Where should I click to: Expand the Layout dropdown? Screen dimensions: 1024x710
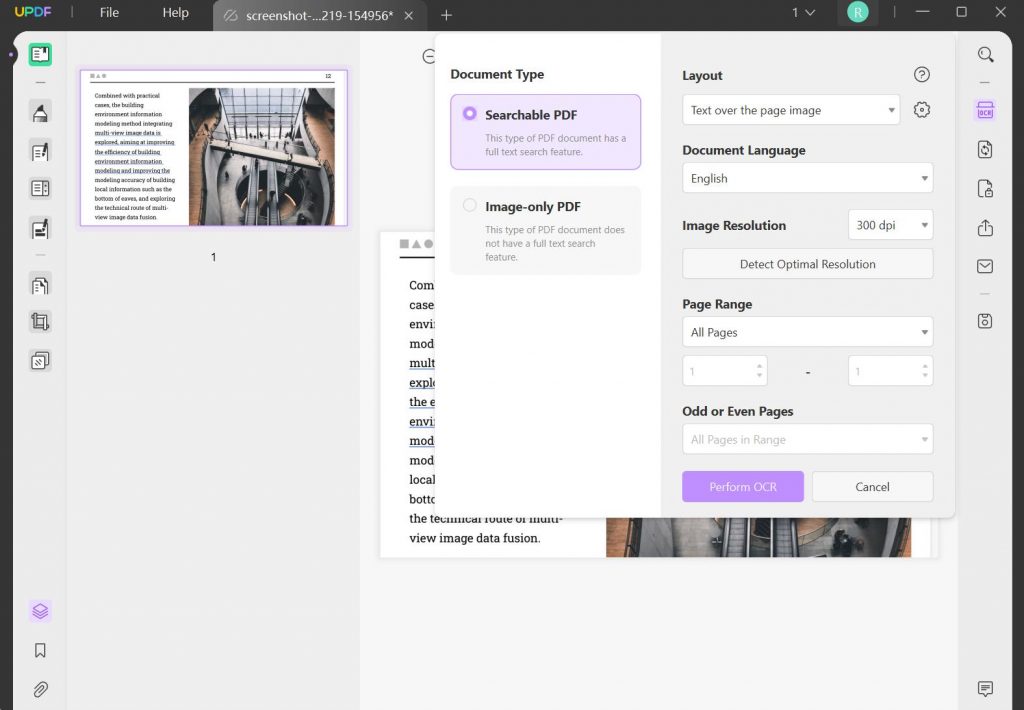[791, 110]
